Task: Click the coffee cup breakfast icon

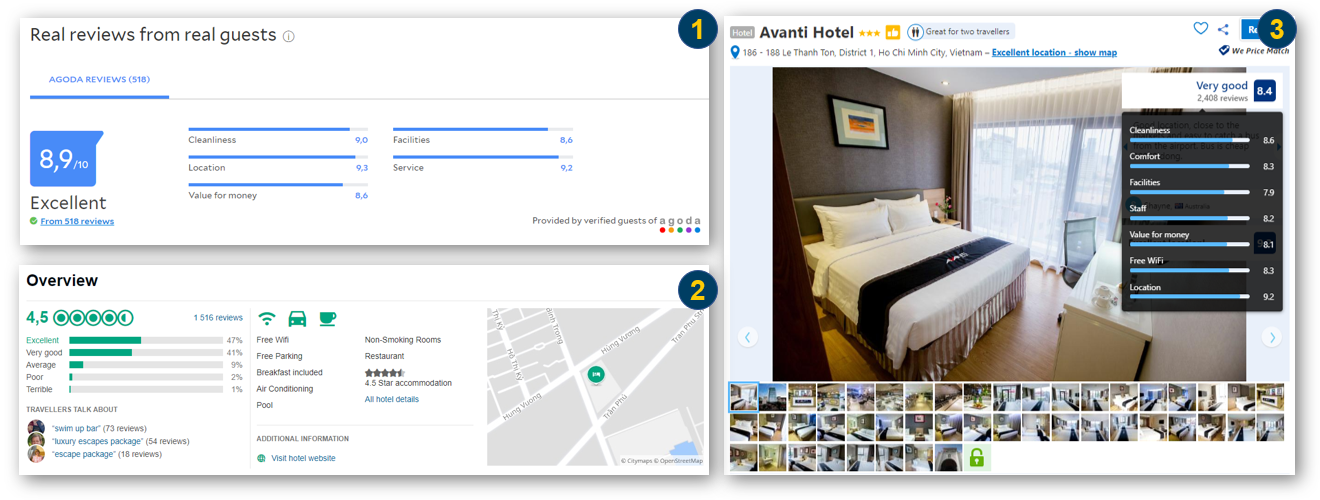Action: pyautogui.click(x=328, y=319)
